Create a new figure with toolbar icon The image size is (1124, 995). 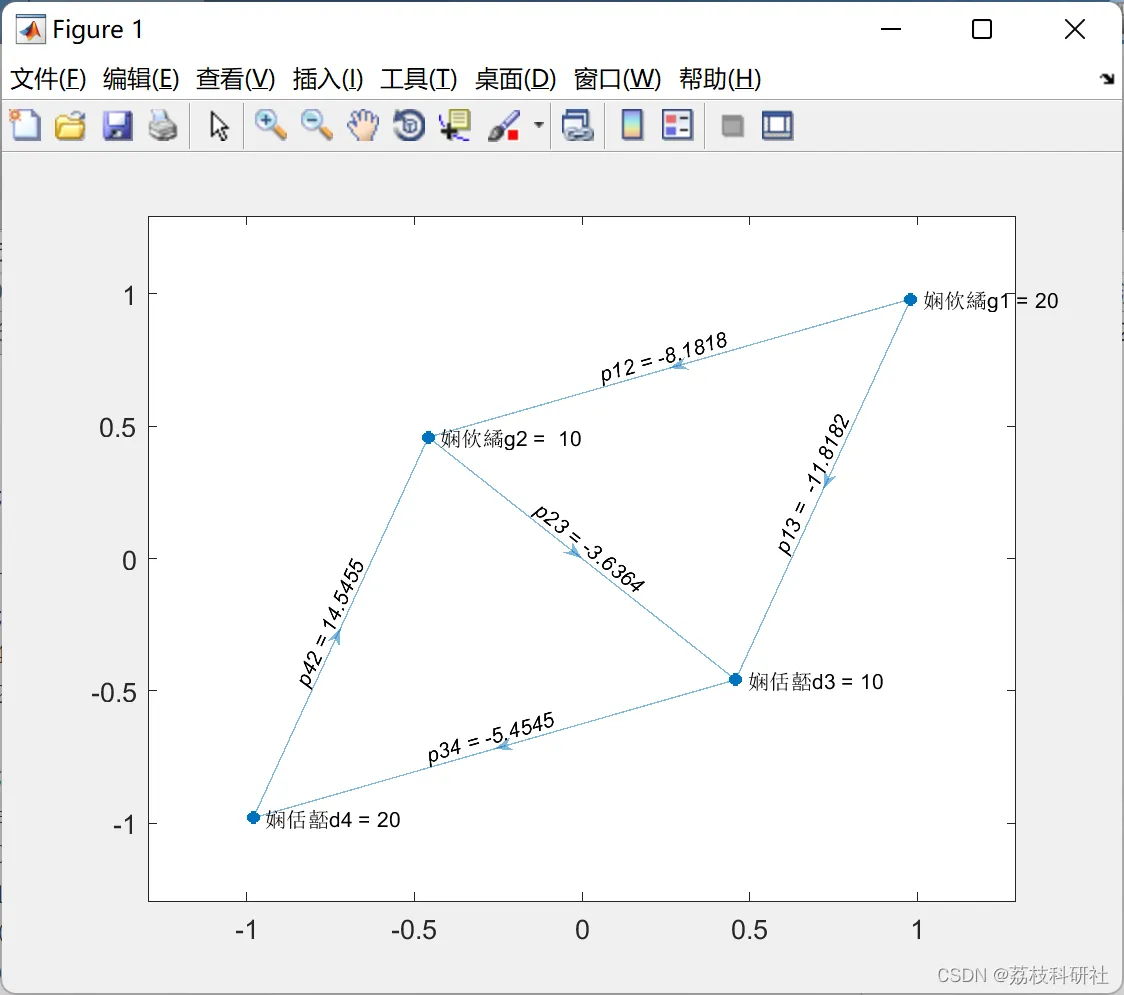click(x=26, y=125)
